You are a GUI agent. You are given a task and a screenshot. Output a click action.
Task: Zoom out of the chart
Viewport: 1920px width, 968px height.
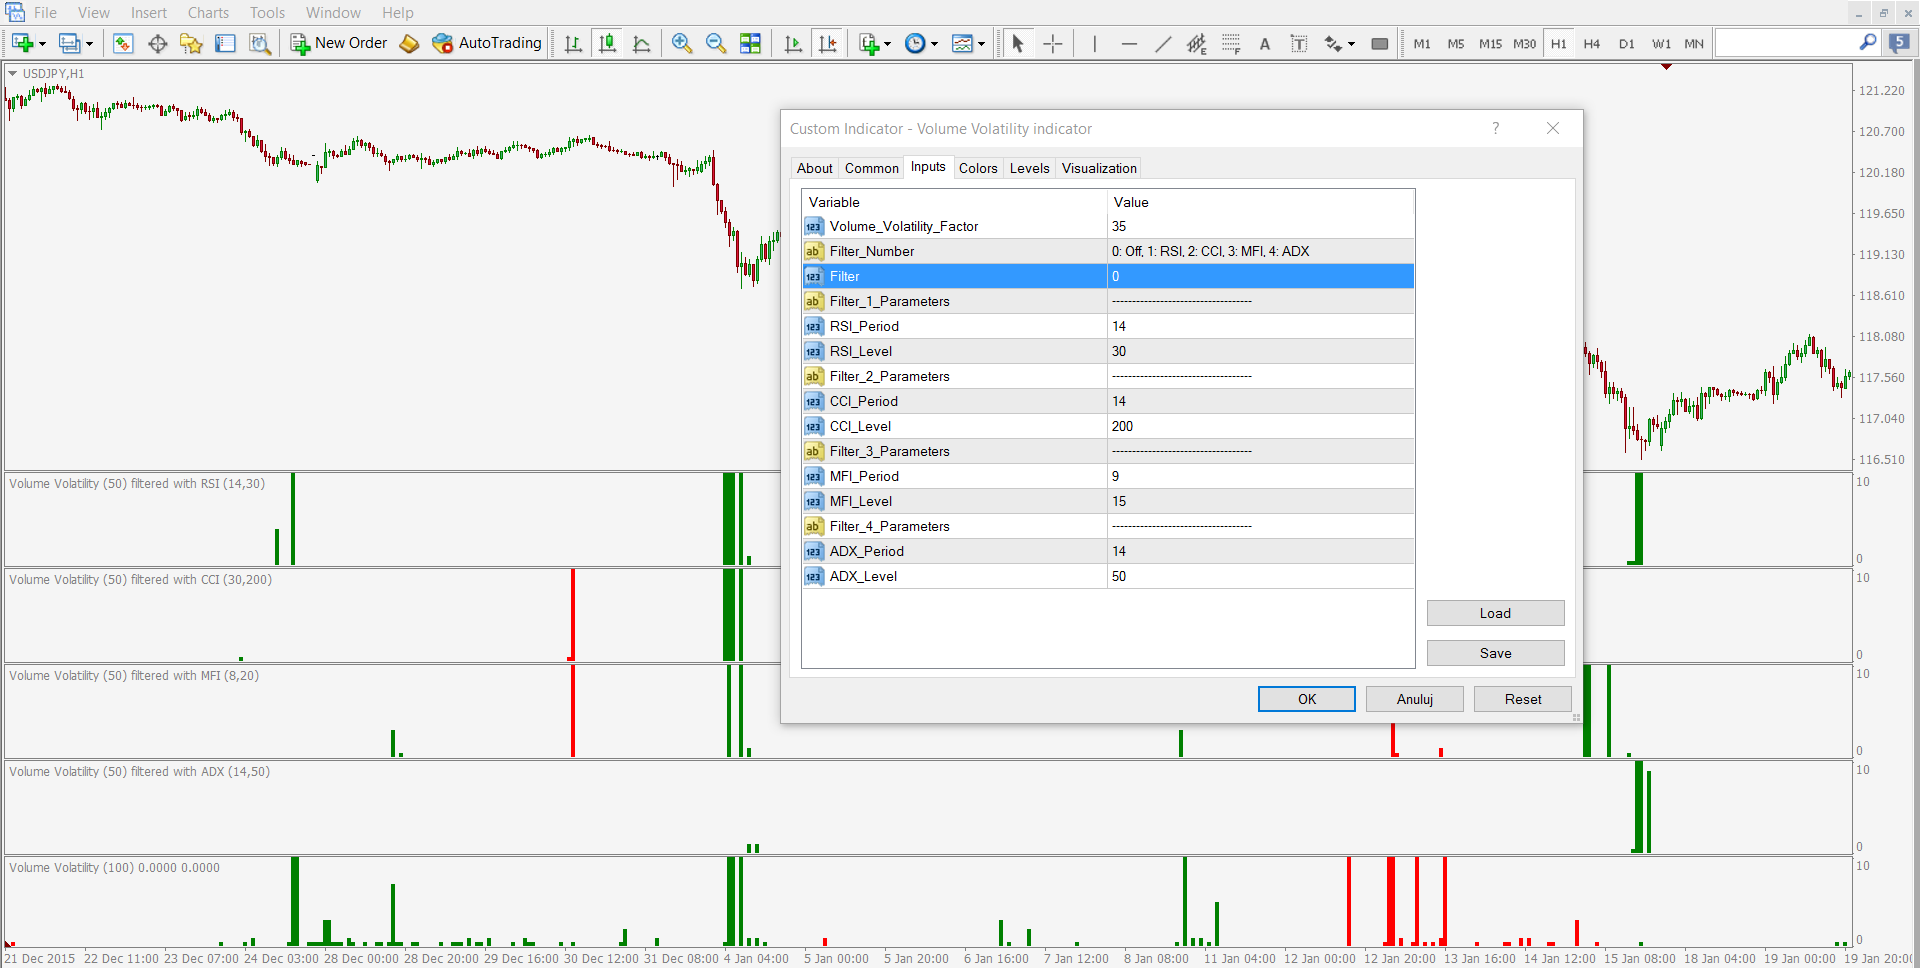pyautogui.click(x=716, y=43)
